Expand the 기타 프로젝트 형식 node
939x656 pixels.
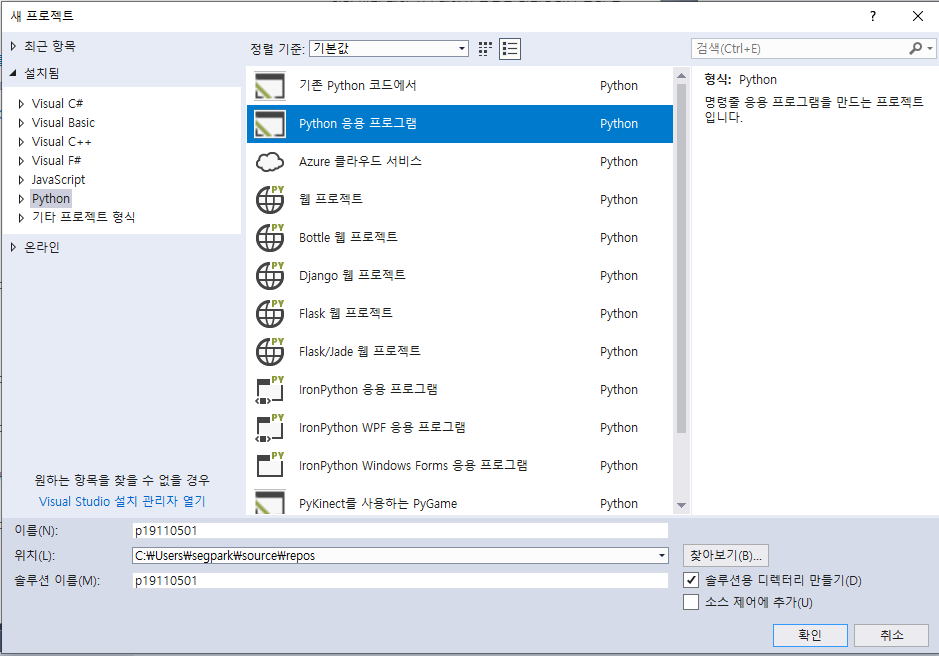click(x=21, y=217)
